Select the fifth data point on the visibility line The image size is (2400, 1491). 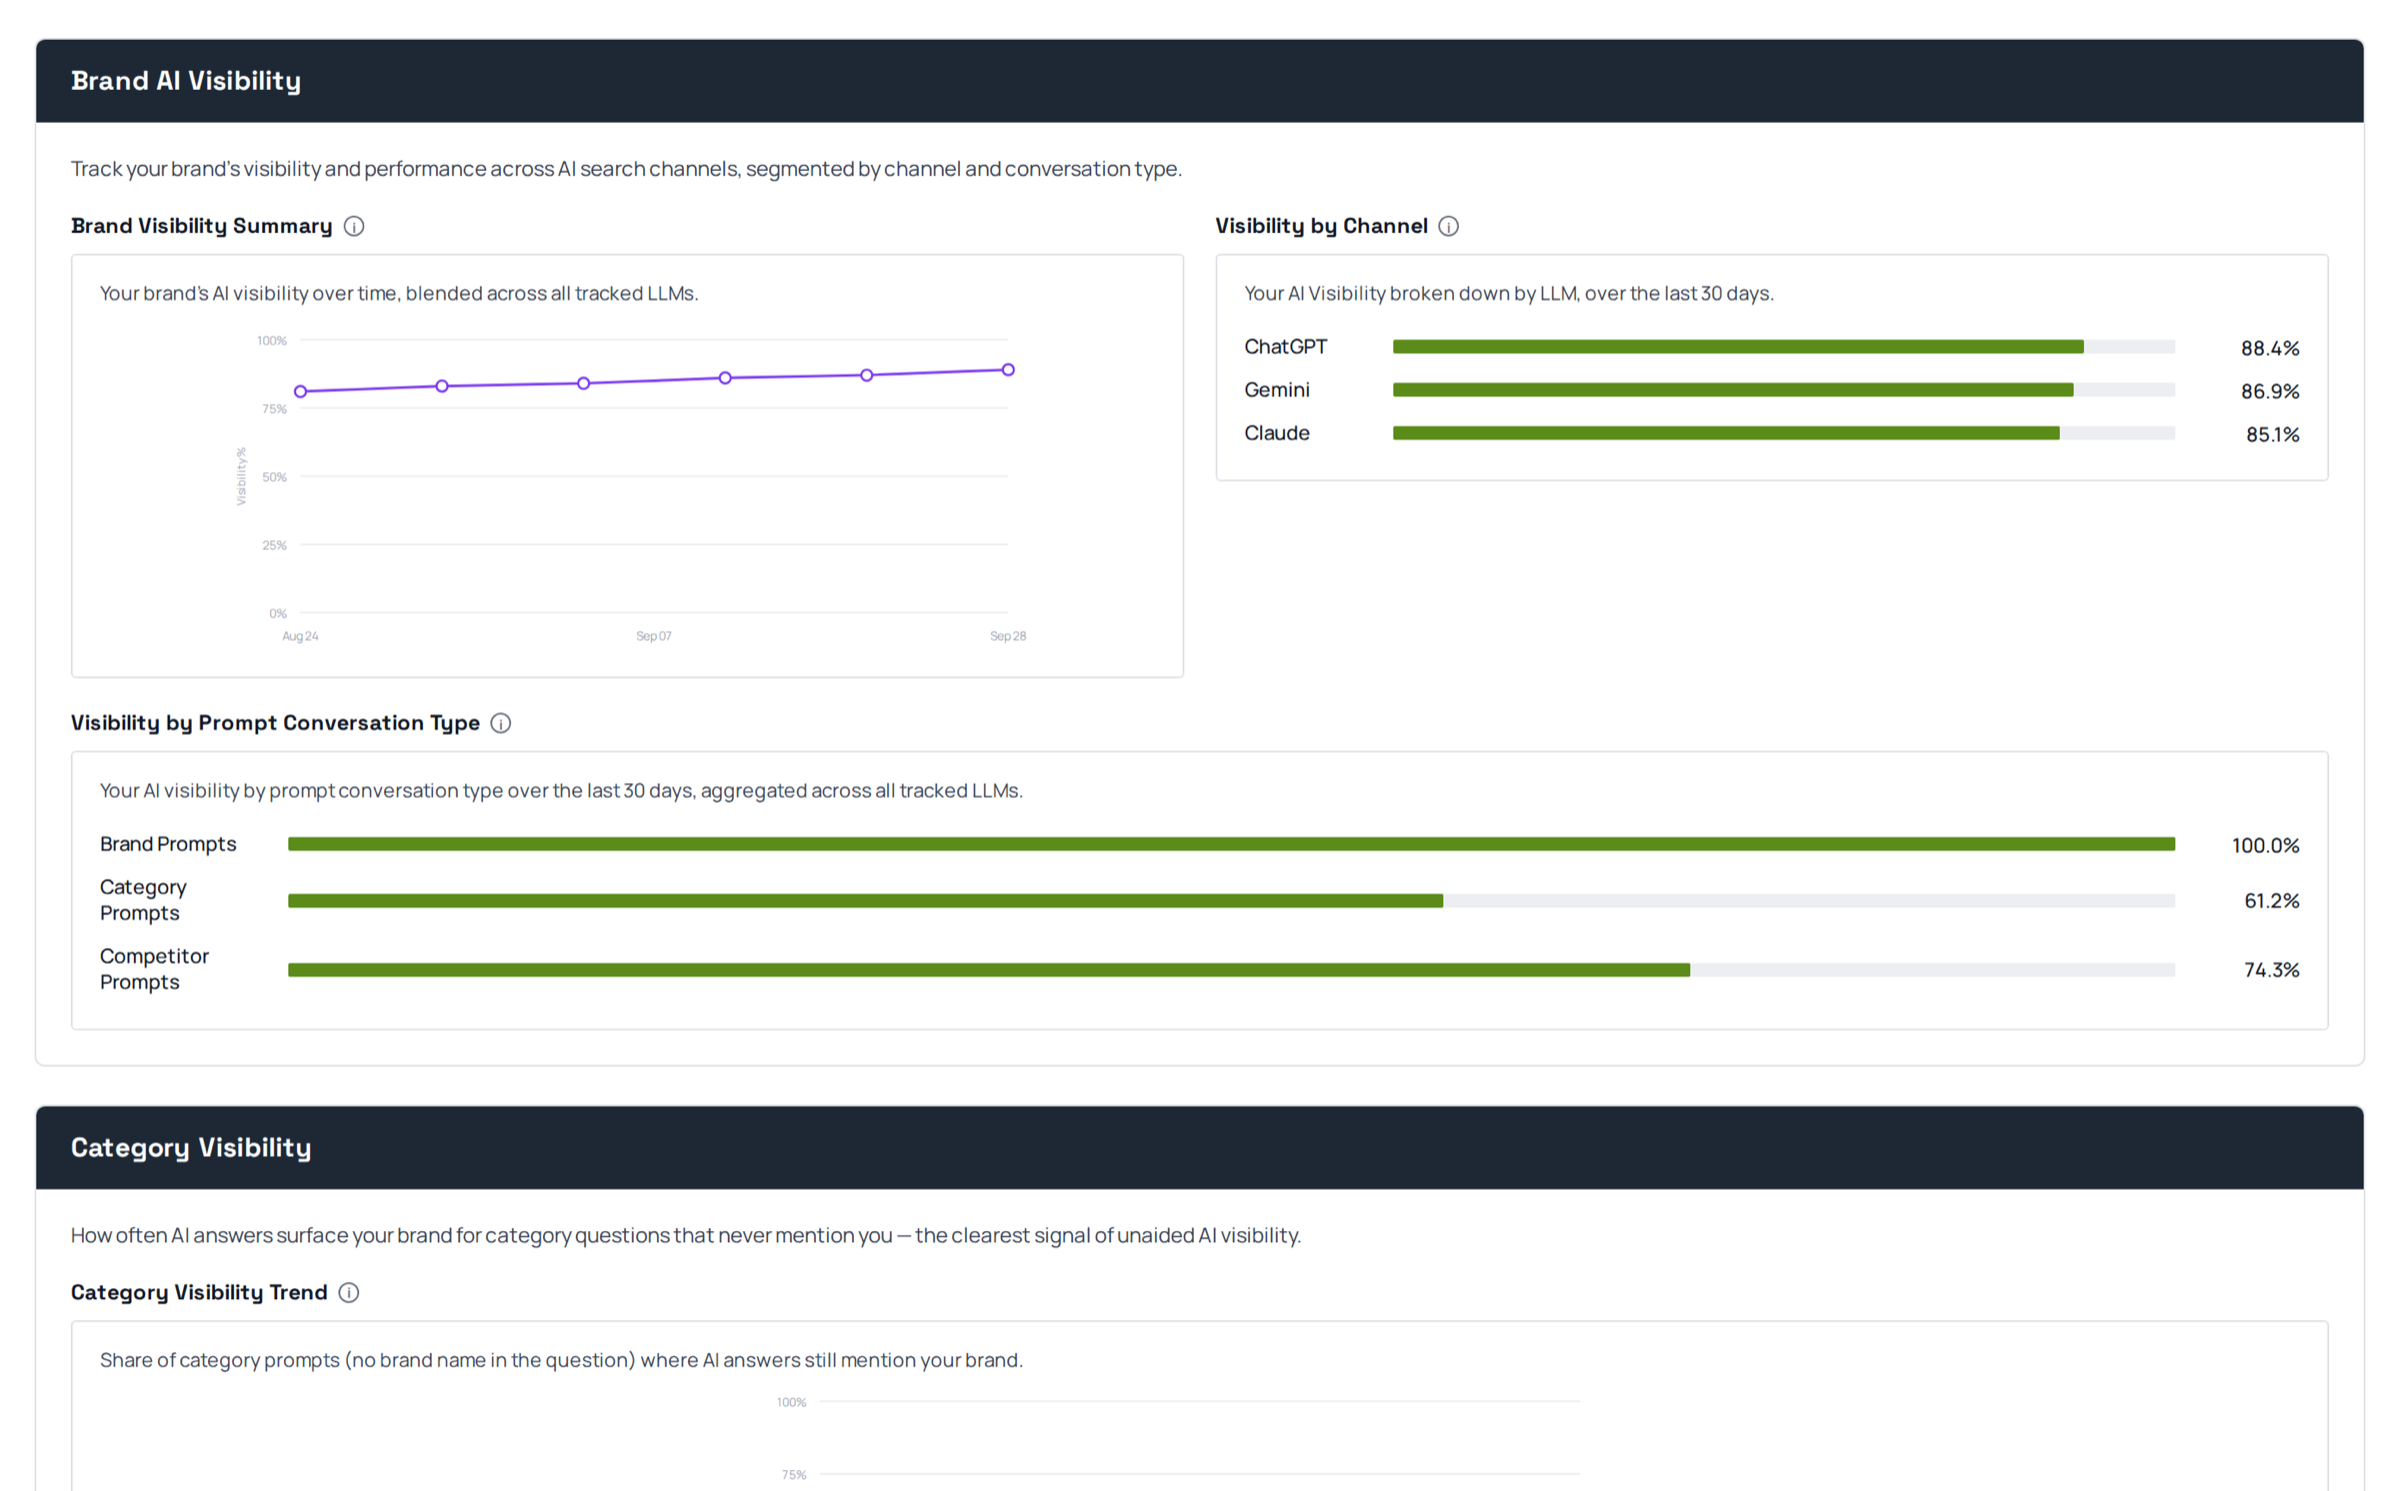[867, 375]
